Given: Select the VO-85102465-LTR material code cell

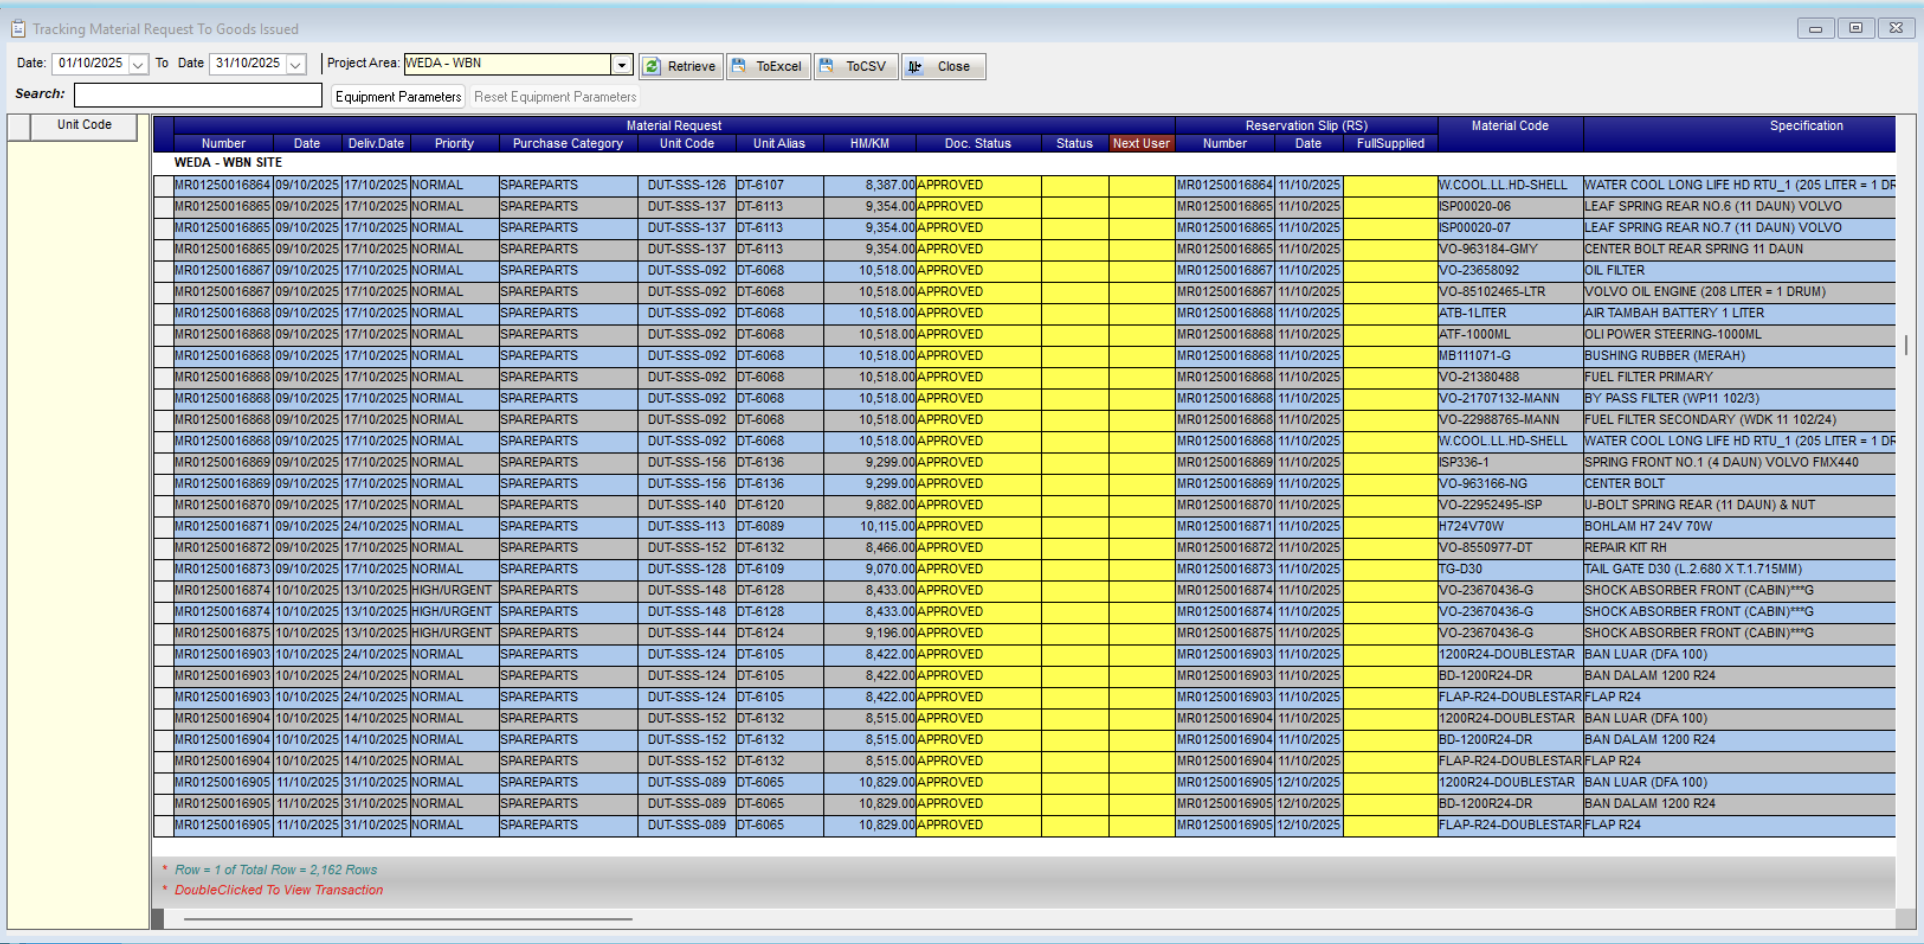Looking at the screenshot, I should point(1510,292).
